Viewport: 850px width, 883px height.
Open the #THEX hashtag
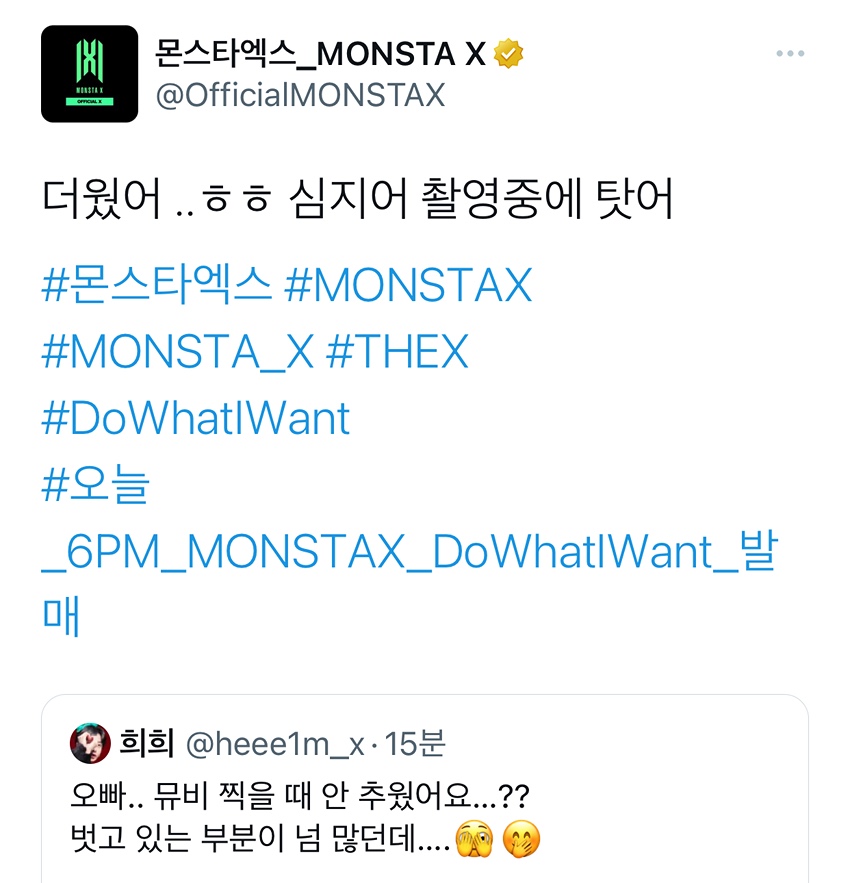click(397, 351)
